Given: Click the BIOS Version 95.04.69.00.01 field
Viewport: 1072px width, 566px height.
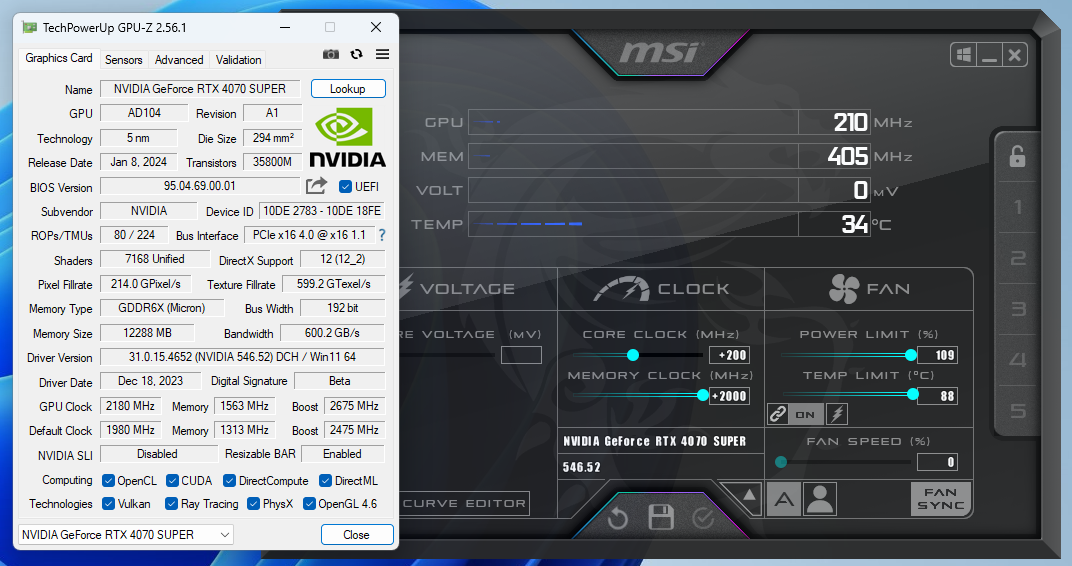Looking at the screenshot, I should tap(200, 186).
